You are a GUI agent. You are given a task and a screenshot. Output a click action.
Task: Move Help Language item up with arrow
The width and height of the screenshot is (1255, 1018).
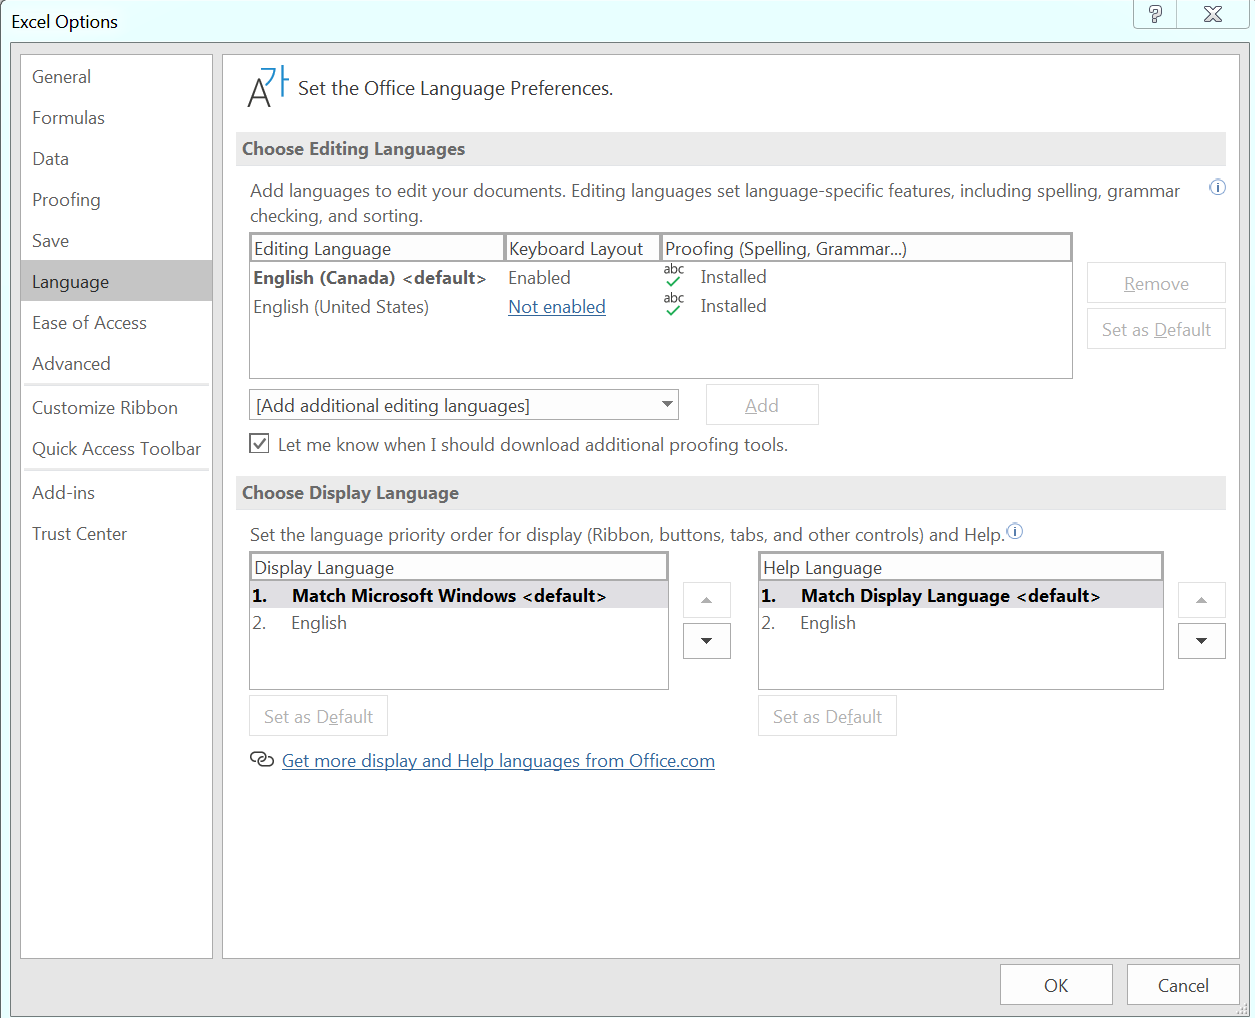pos(1202,600)
